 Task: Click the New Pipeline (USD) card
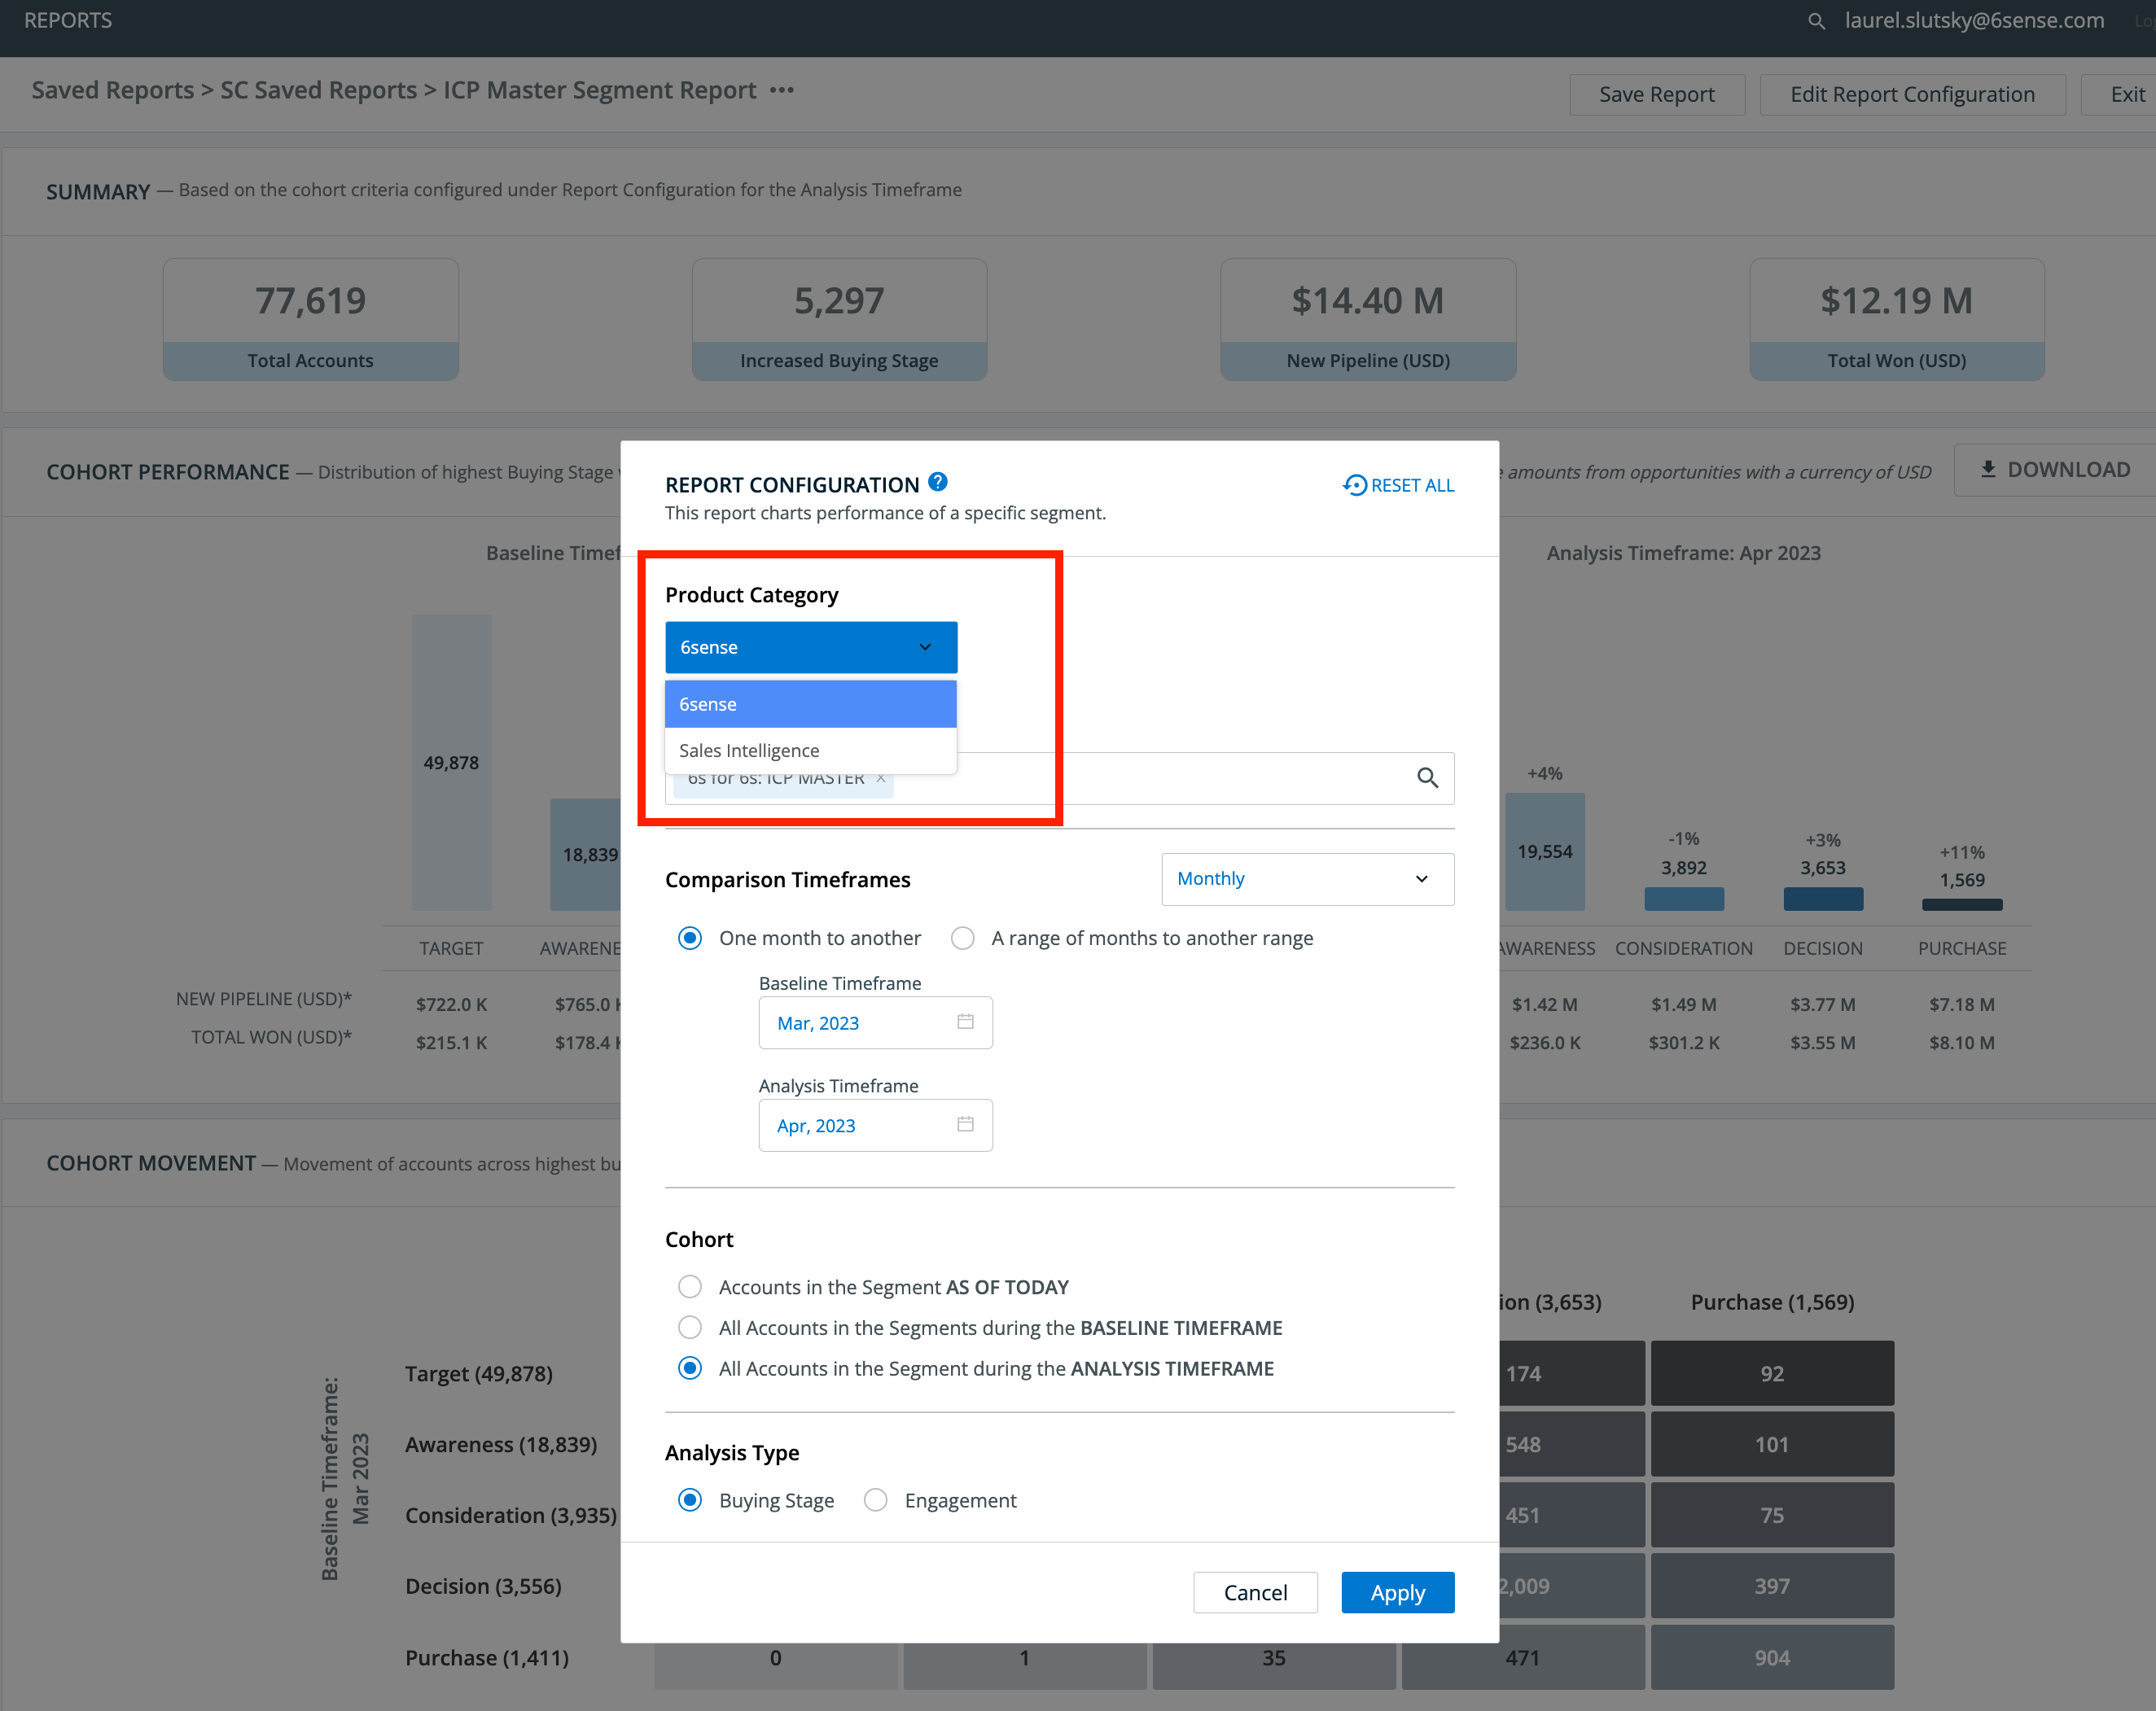[1368, 319]
